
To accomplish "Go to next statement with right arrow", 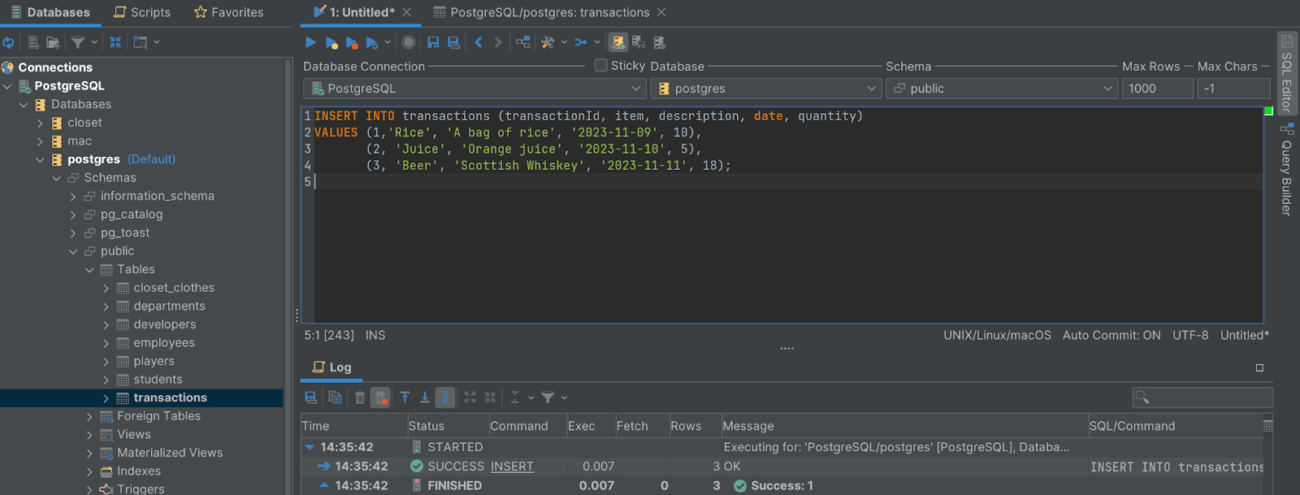I will click(x=498, y=42).
